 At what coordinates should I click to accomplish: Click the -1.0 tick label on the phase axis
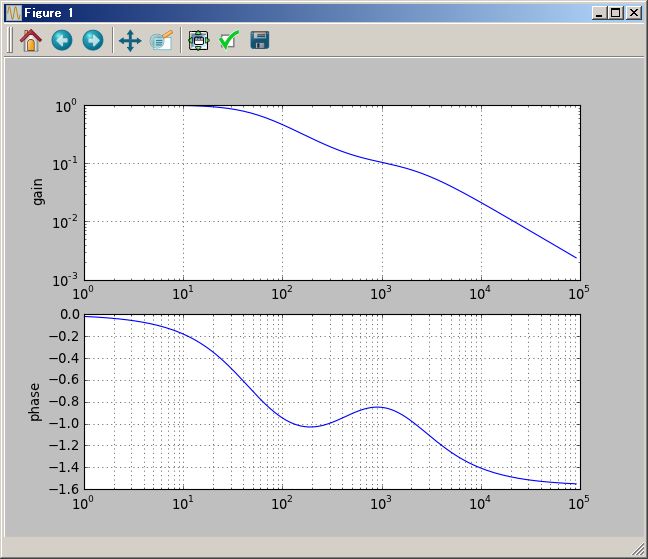click(x=64, y=423)
